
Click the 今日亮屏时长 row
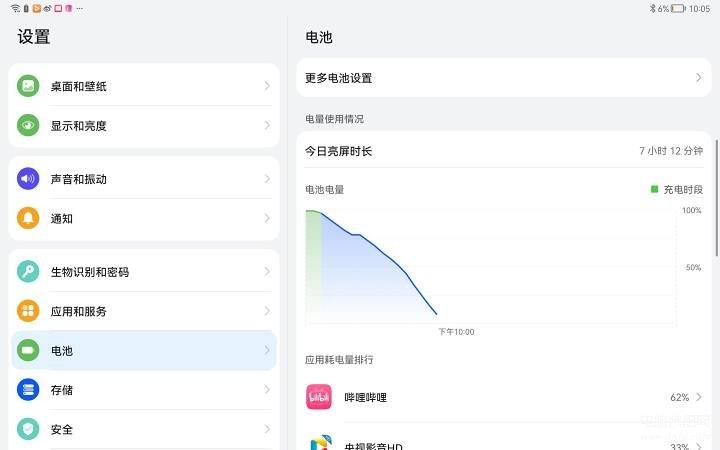pos(504,151)
